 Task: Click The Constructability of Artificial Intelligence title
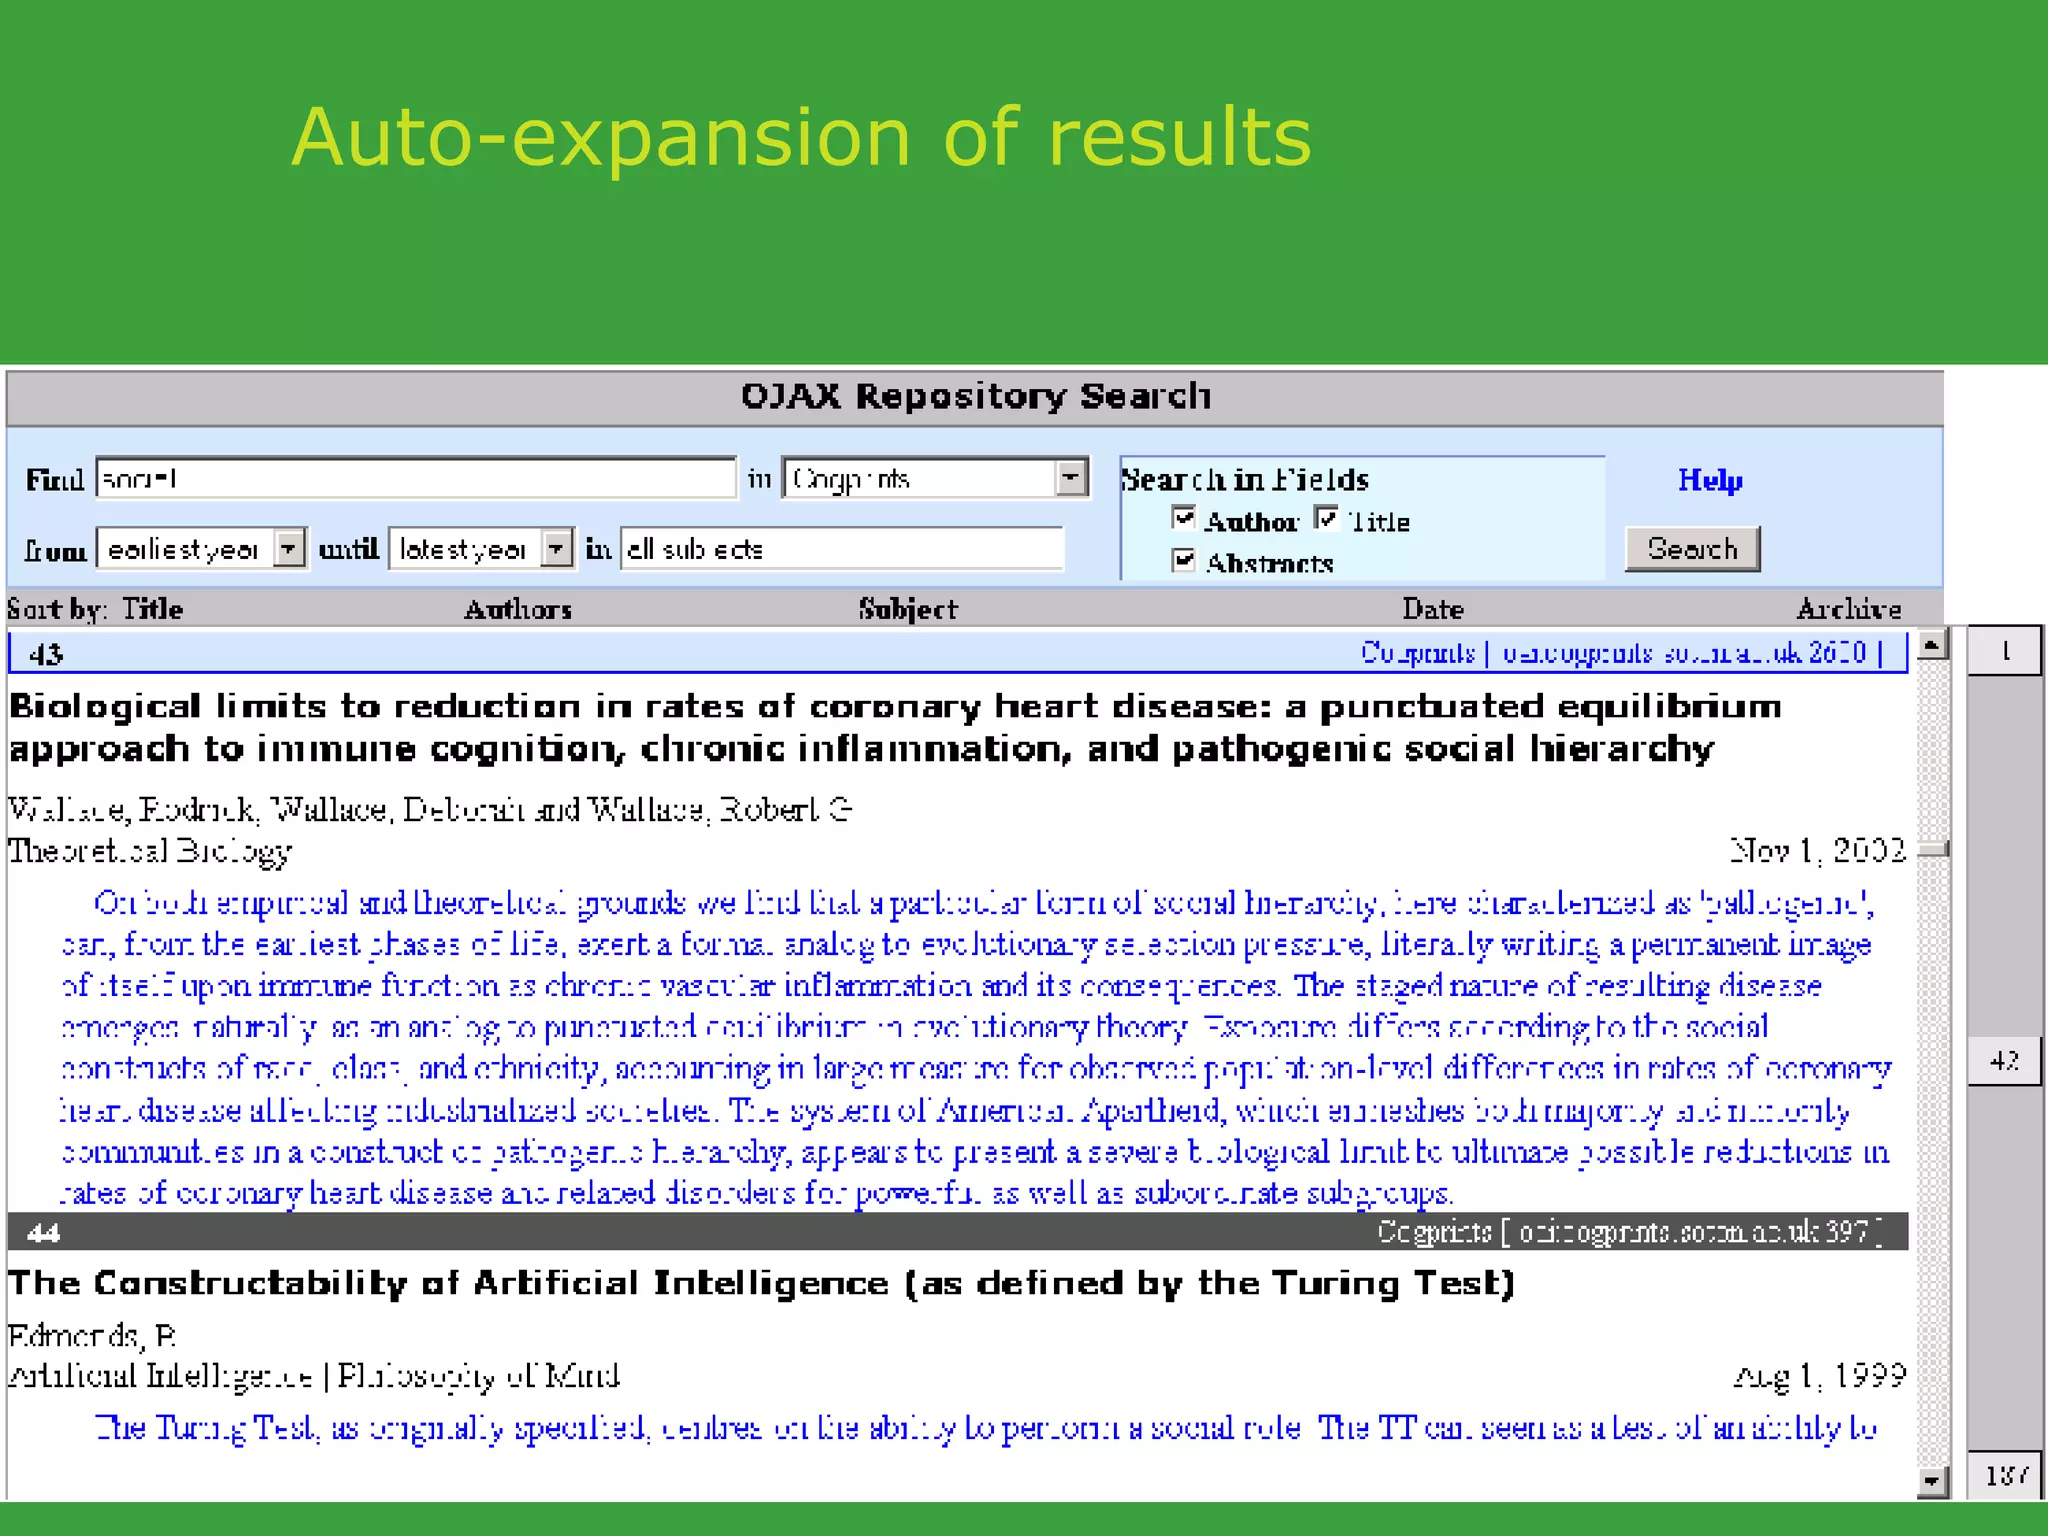pos(761,1283)
